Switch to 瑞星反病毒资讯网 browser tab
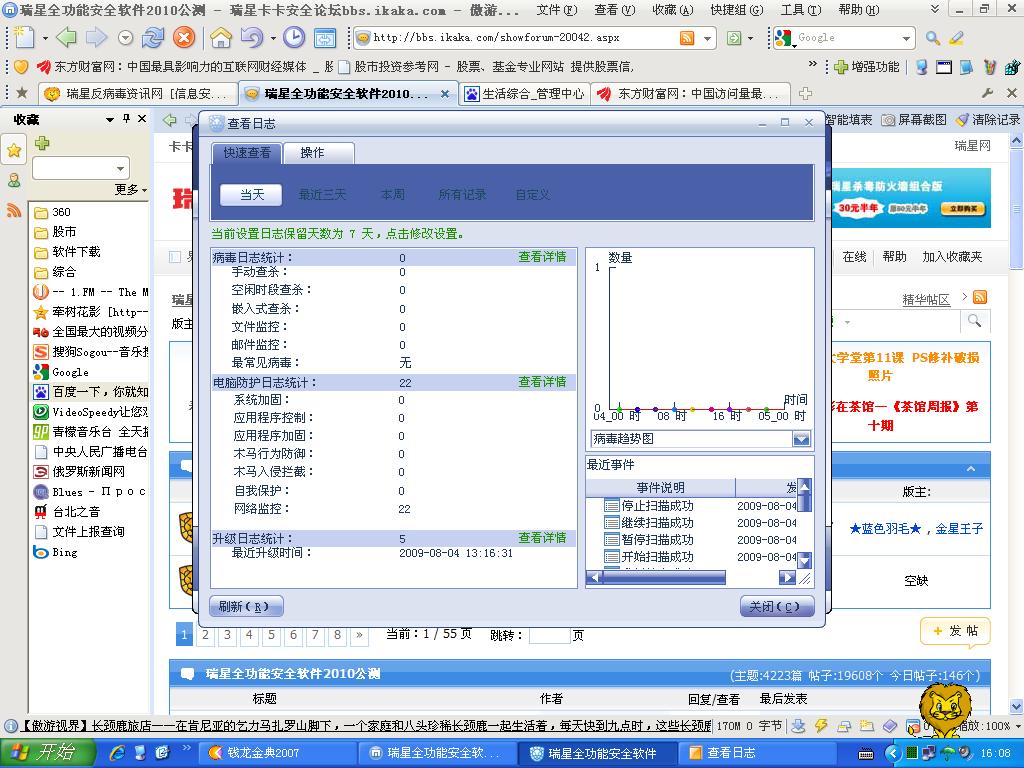This screenshot has width=1024, height=768. (137, 94)
